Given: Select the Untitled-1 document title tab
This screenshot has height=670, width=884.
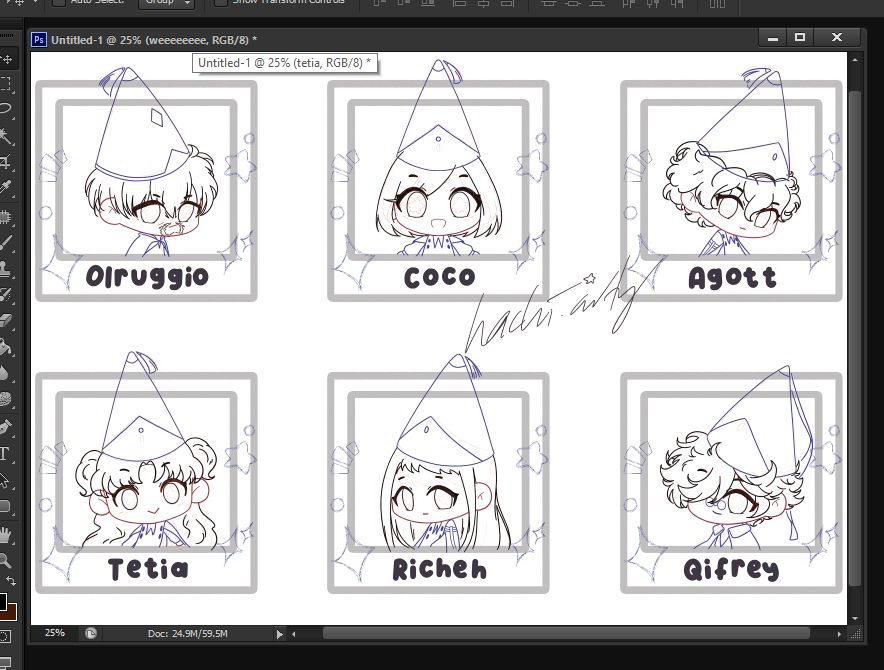Looking at the screenshot, I should 154,39.
